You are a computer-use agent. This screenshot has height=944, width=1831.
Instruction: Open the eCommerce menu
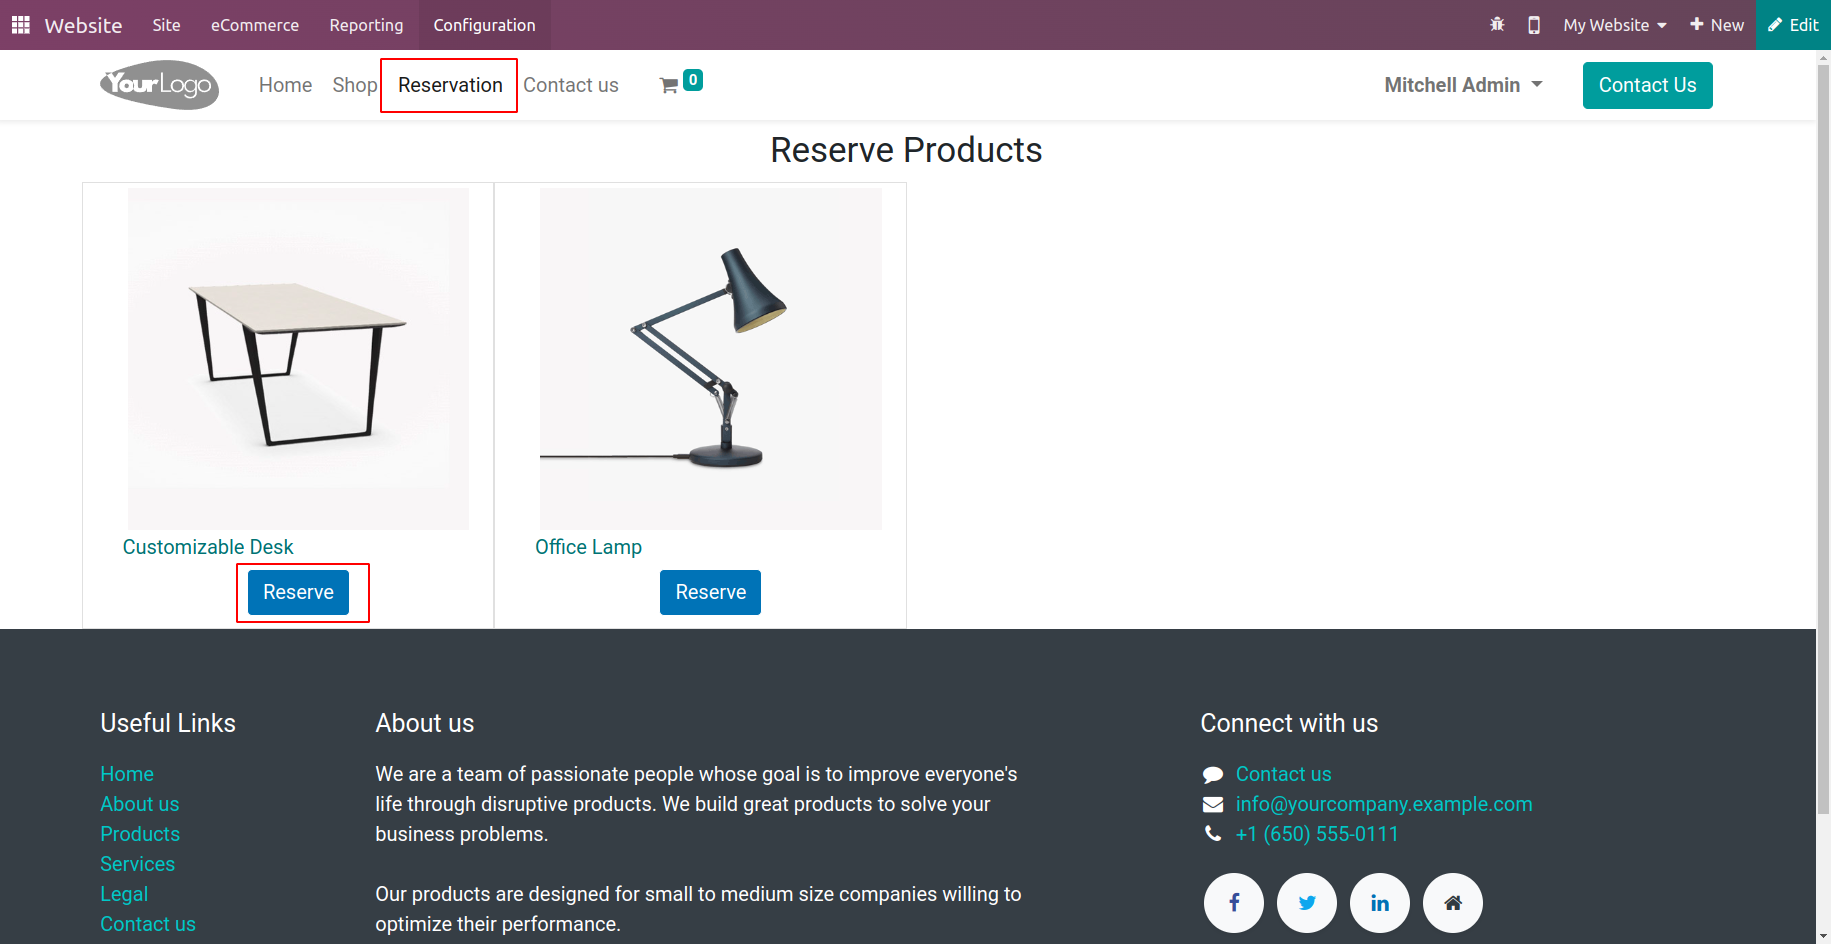pos(255,25)
